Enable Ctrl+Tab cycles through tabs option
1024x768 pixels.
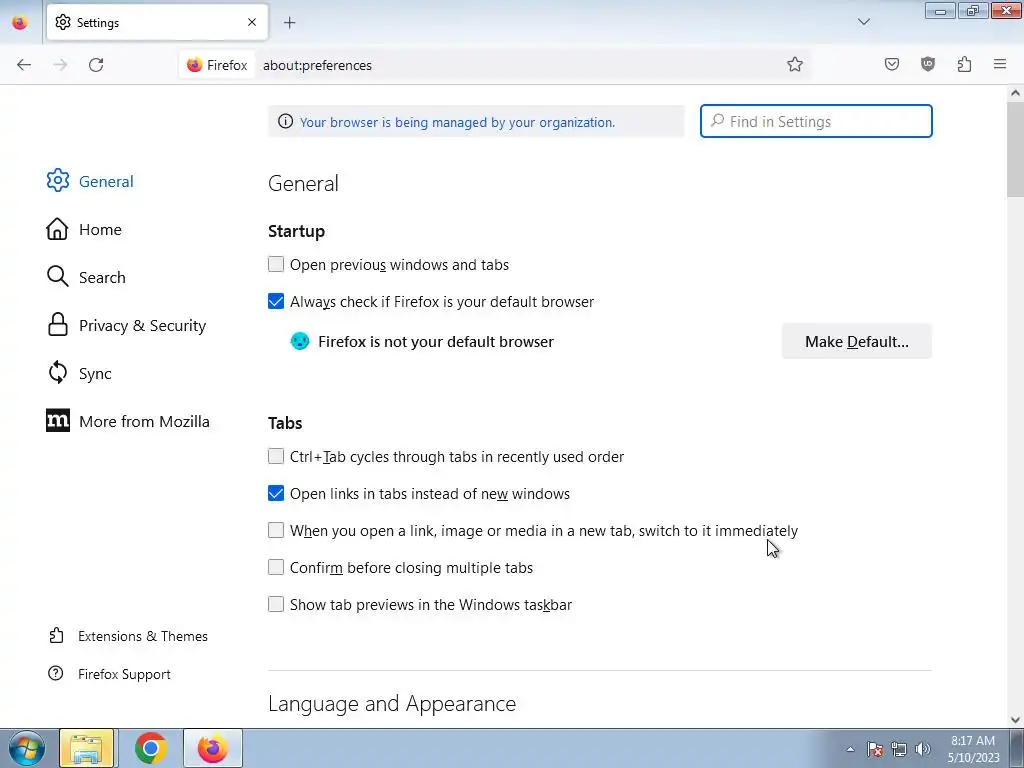click(x=276, y=456)
